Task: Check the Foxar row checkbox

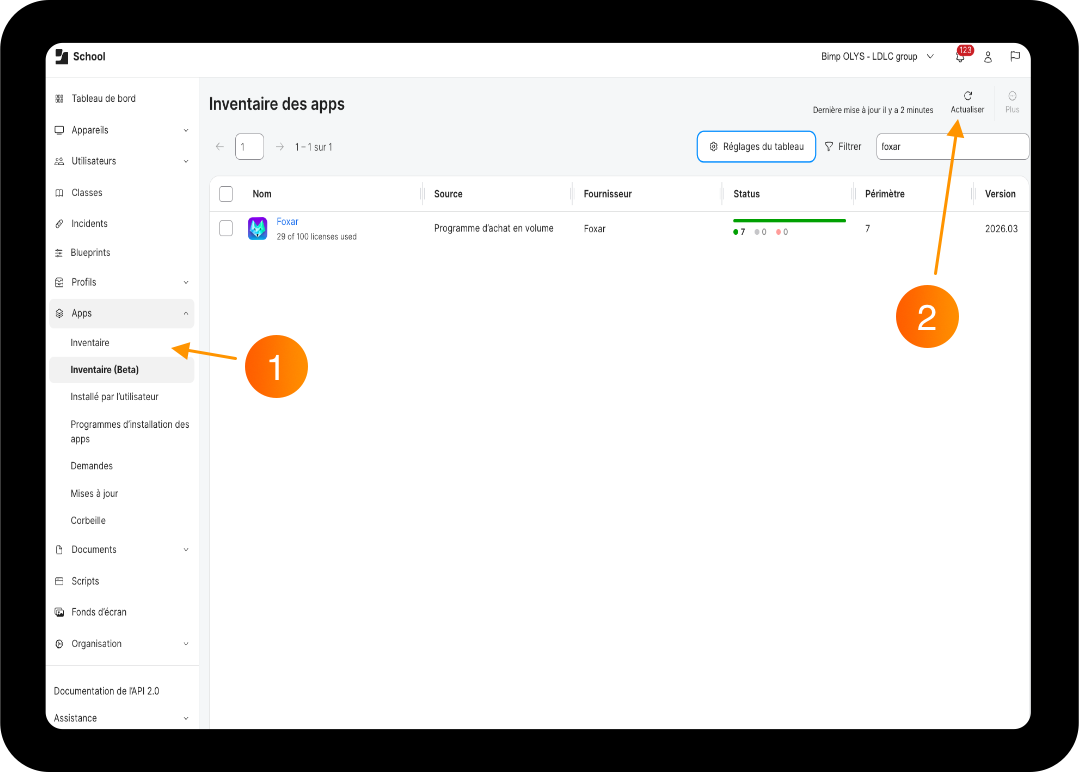Action: pos(226,228)
